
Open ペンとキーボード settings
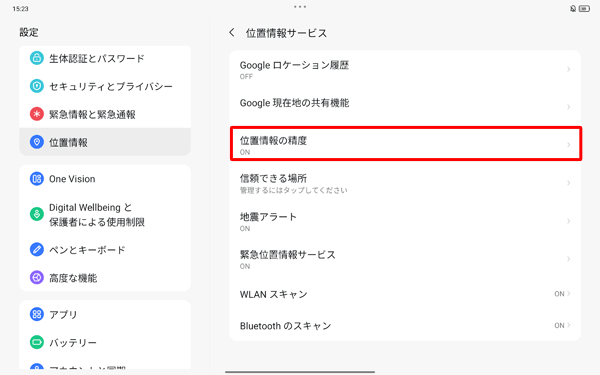pos(105,250)
